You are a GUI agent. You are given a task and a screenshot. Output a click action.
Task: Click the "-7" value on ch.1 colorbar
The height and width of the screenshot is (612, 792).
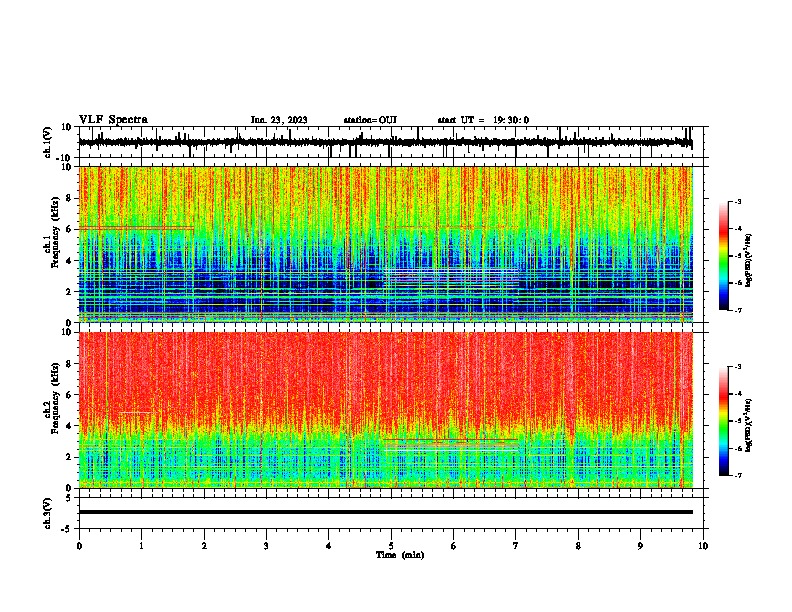click(737, 310)
